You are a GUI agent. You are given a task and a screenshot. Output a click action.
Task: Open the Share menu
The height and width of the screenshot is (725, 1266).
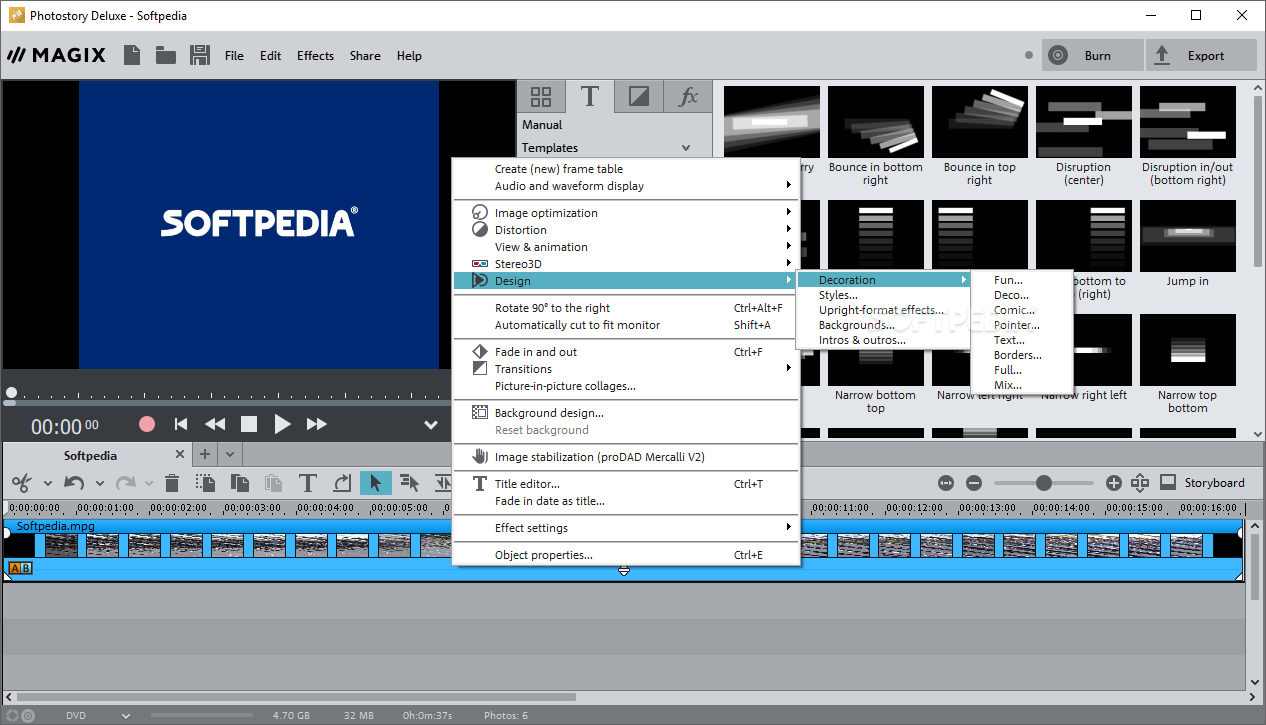365,56
